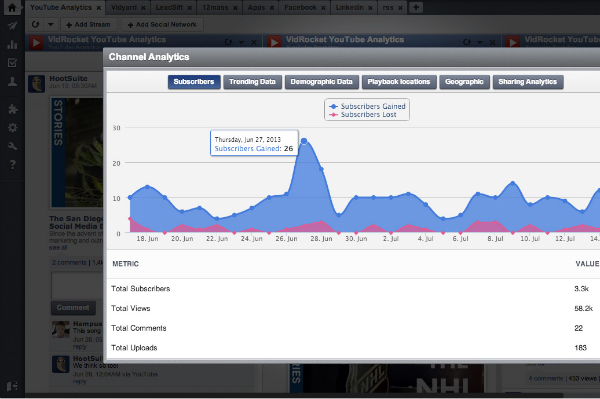
Task: Expand first VidRocket stream options arrow
Action: click(241, 42)
